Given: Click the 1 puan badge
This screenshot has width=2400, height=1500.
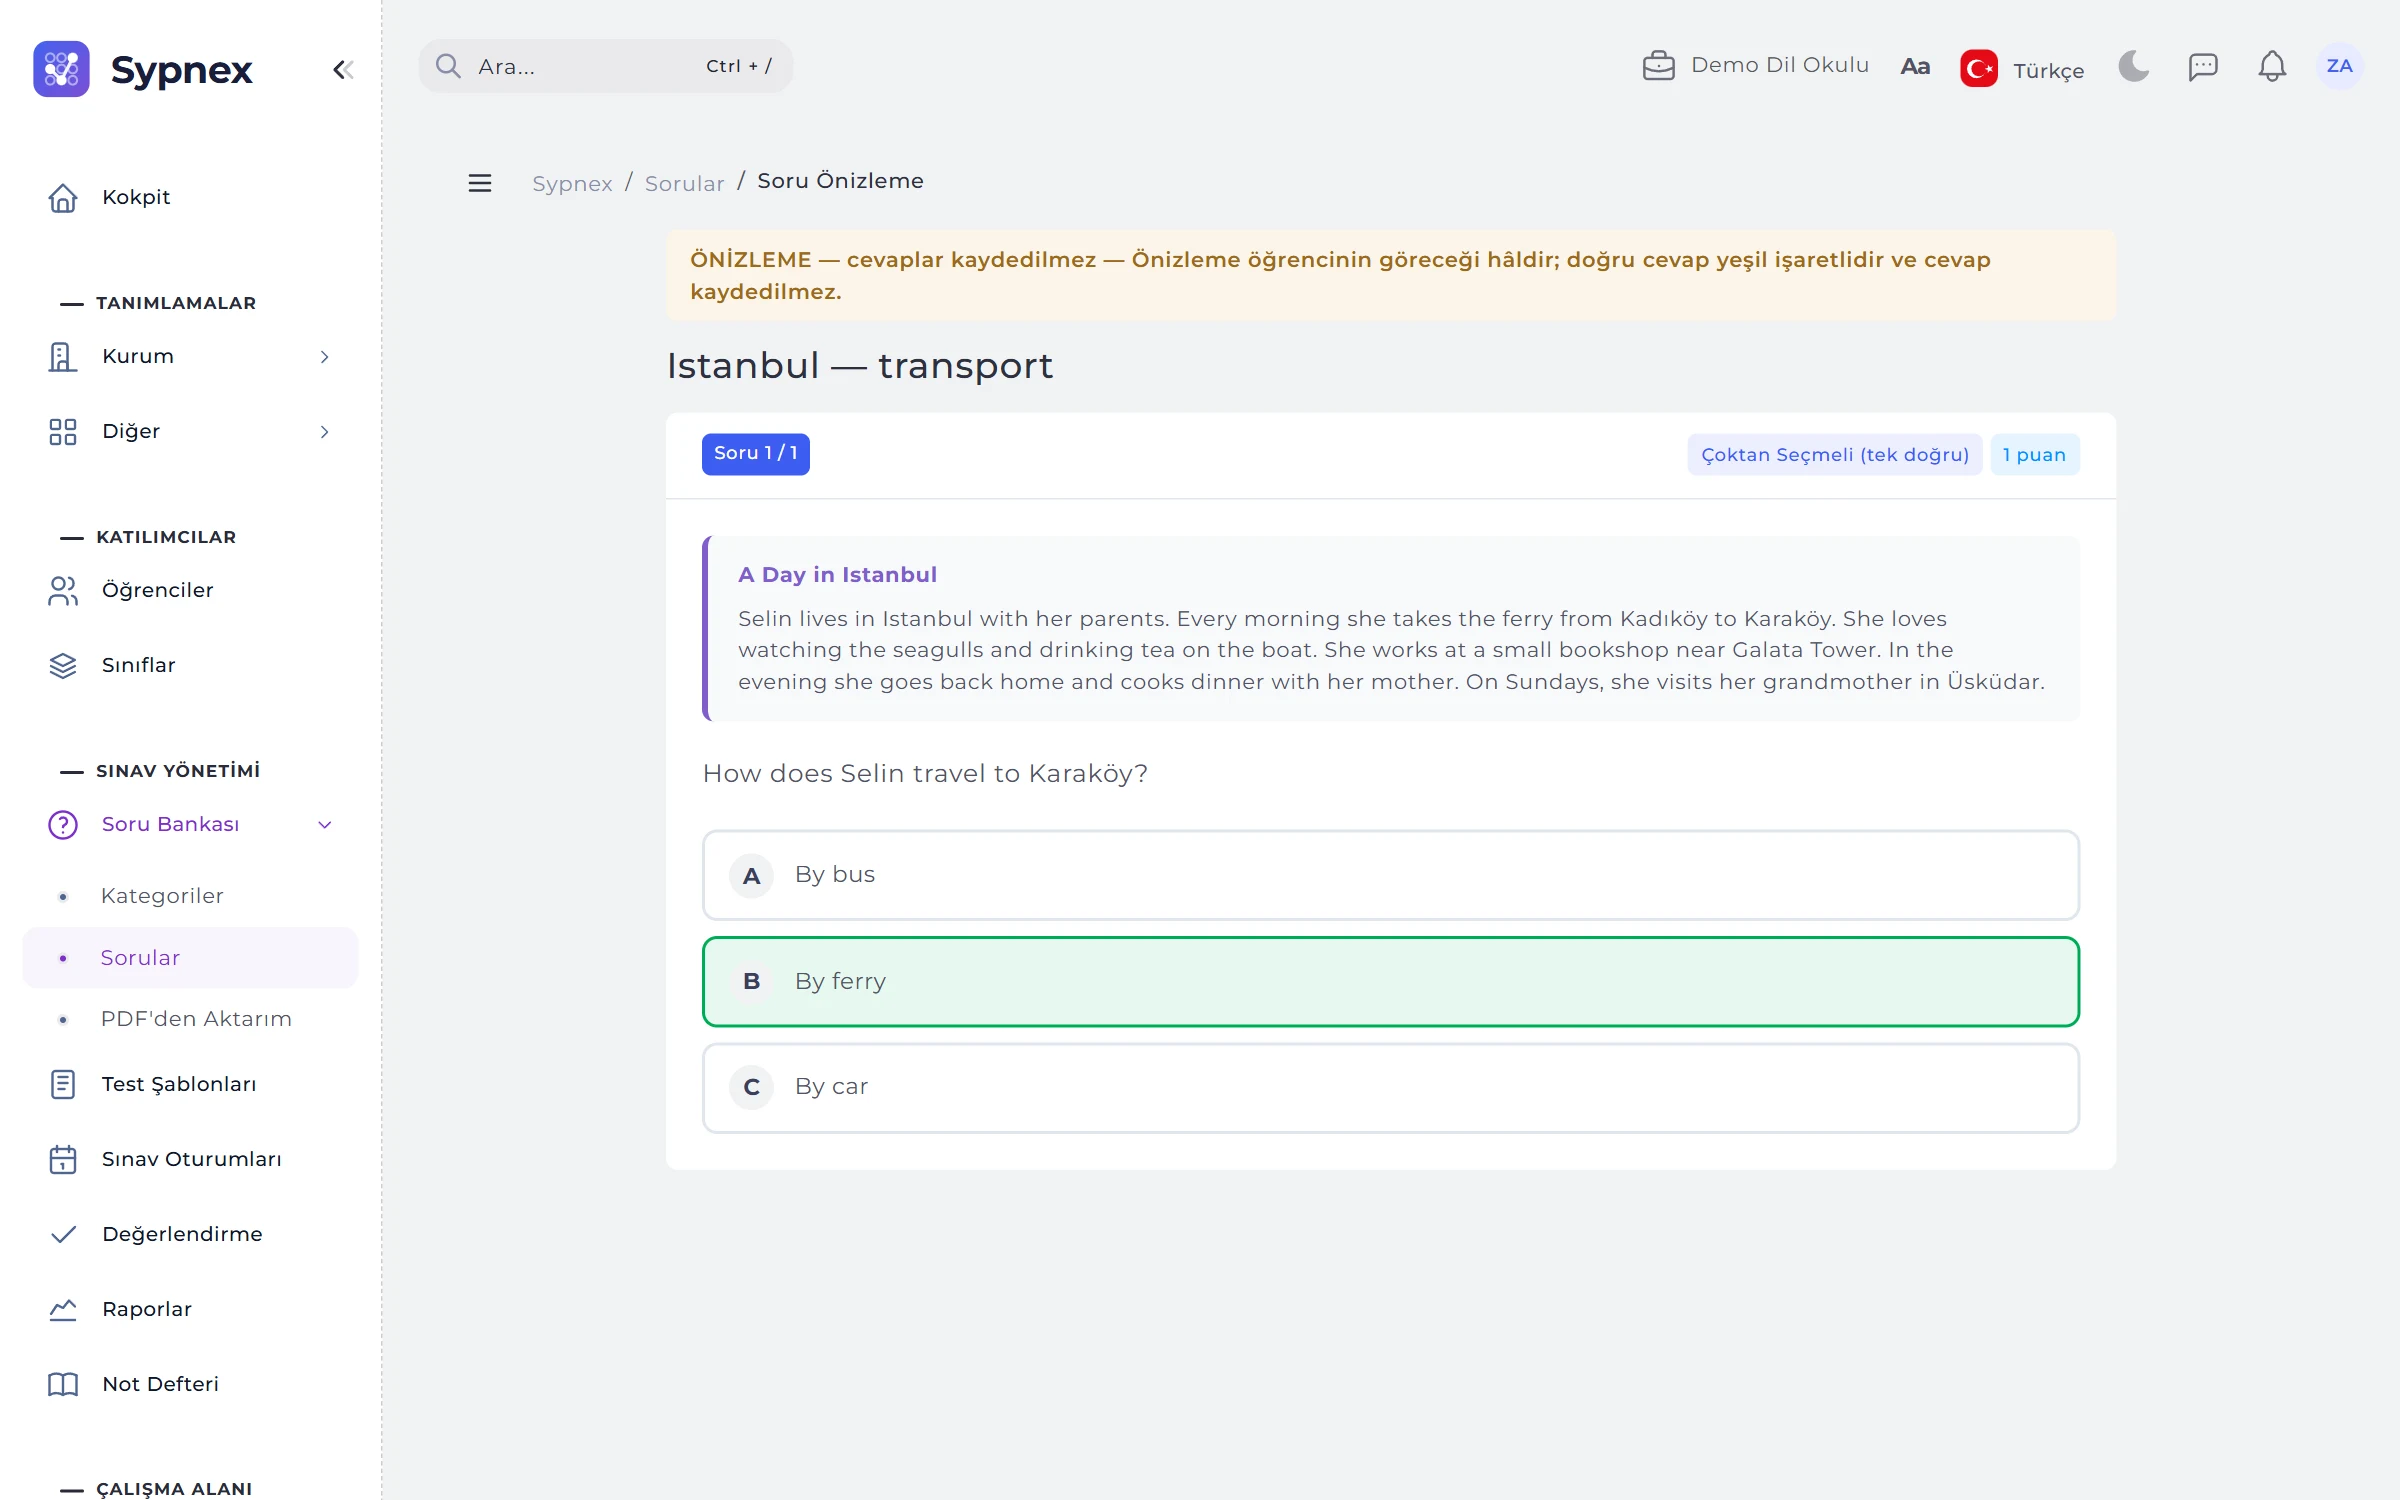Looking at the screenshot, I should pyautogui.click(x=2034, y=455).
